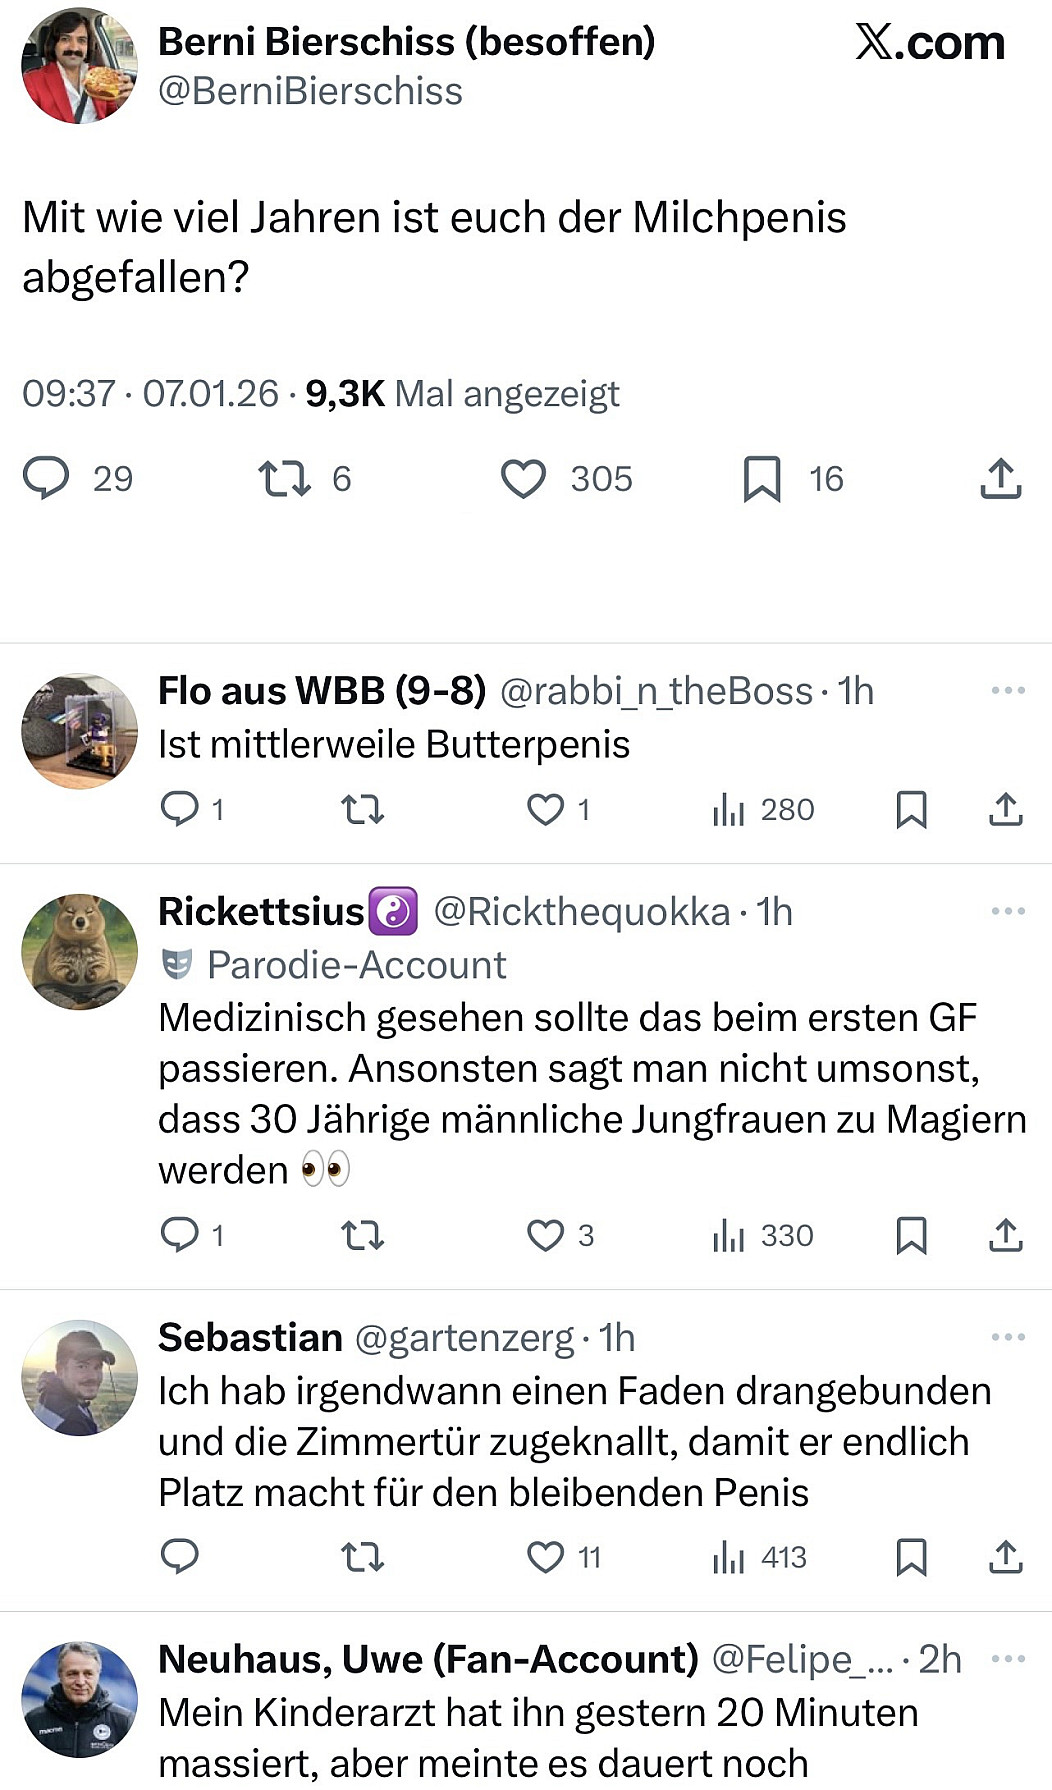Open more options on Neuhaus's reply
This screenshot has height=1790, width=1052.
[1008, 1660]
